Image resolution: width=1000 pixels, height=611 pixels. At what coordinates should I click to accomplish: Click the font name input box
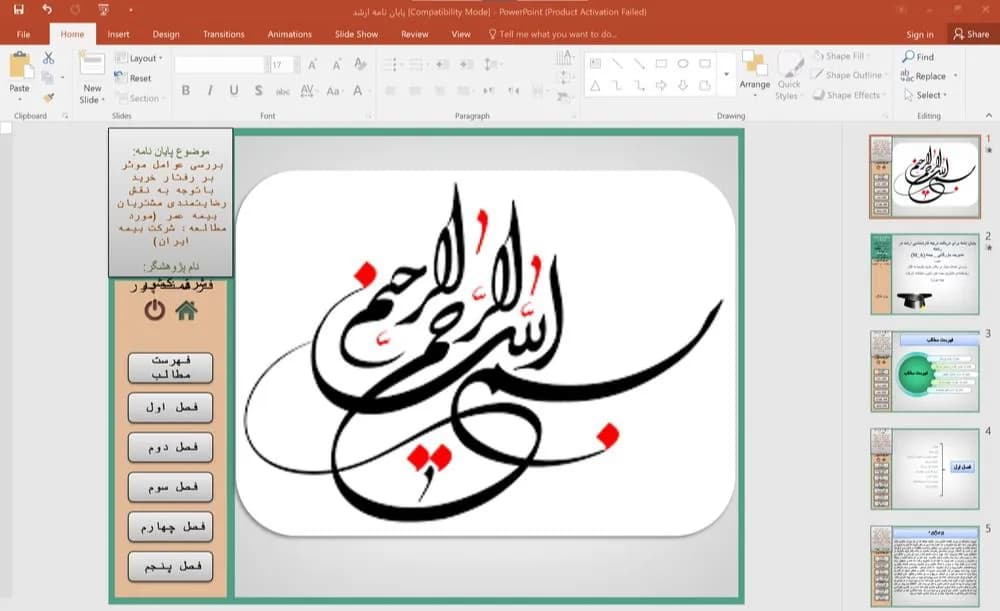pyautogui.click(x=219, y=64)
